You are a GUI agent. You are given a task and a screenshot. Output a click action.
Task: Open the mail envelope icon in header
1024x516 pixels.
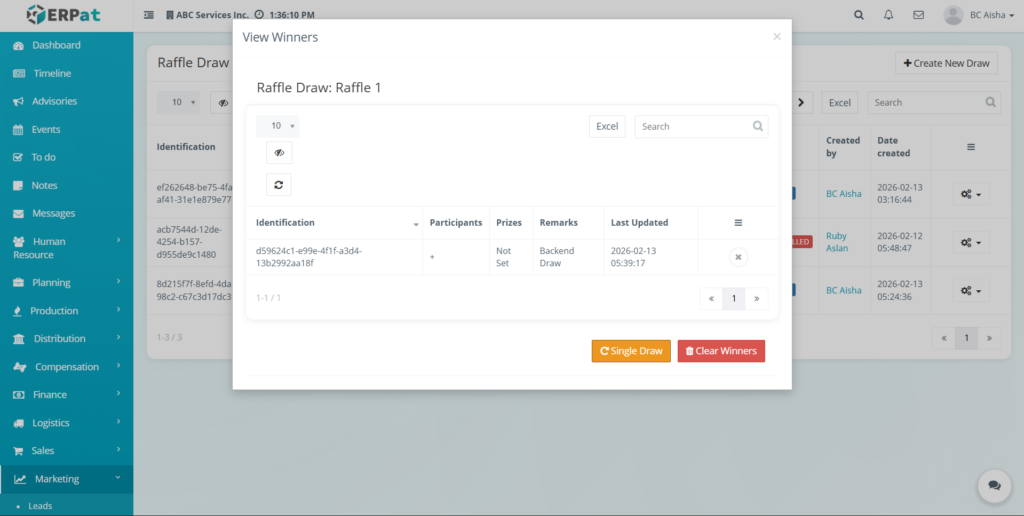[x=918, y=15]
